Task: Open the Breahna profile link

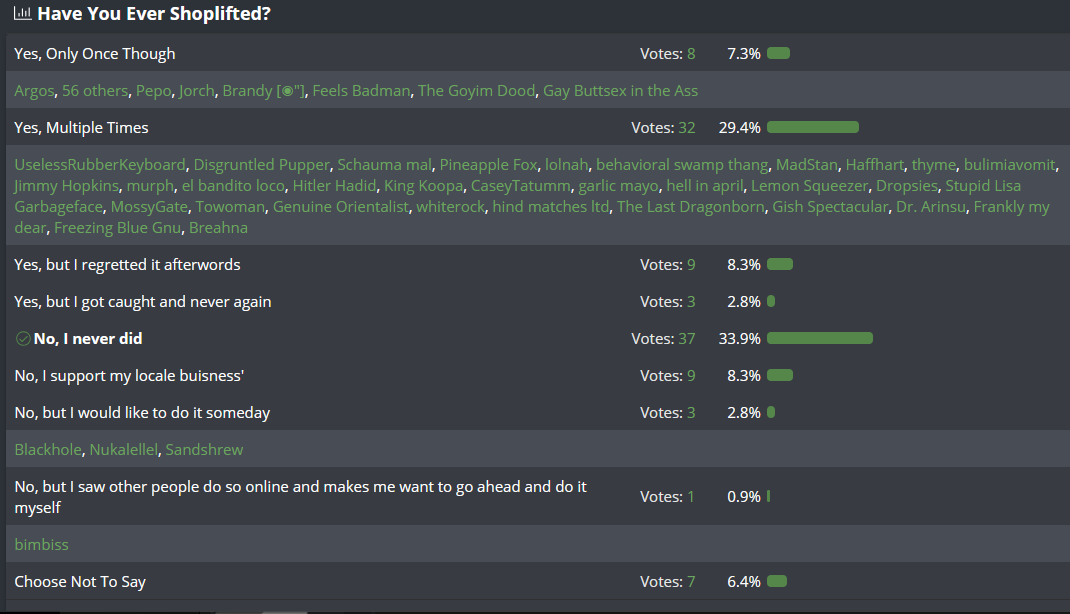Action: [218, 227]
